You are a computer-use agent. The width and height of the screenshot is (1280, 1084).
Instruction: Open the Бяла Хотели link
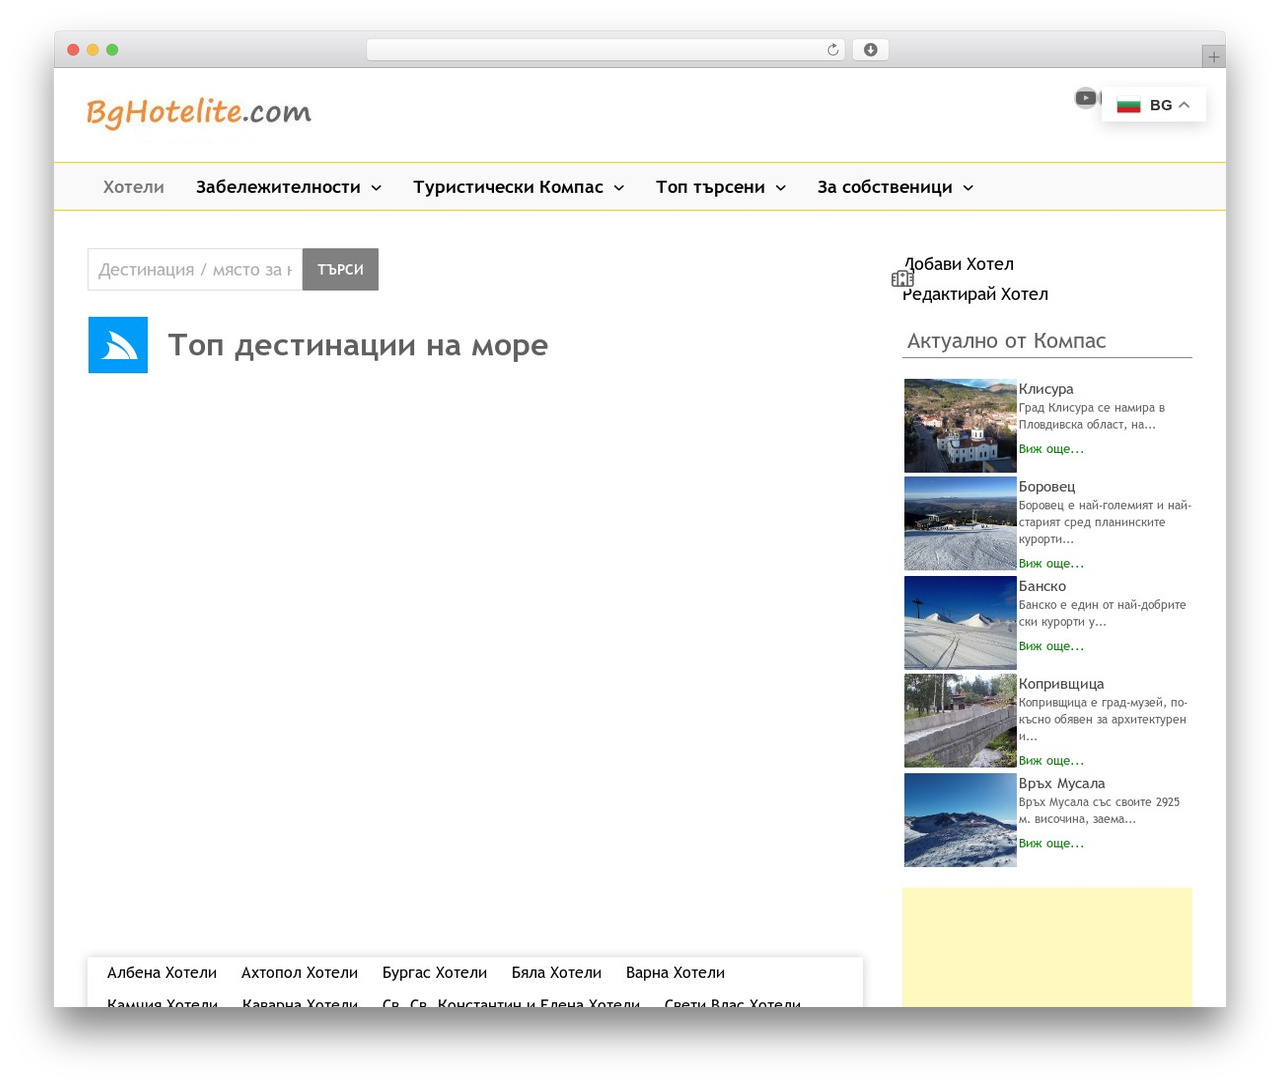tap(556, 973)
